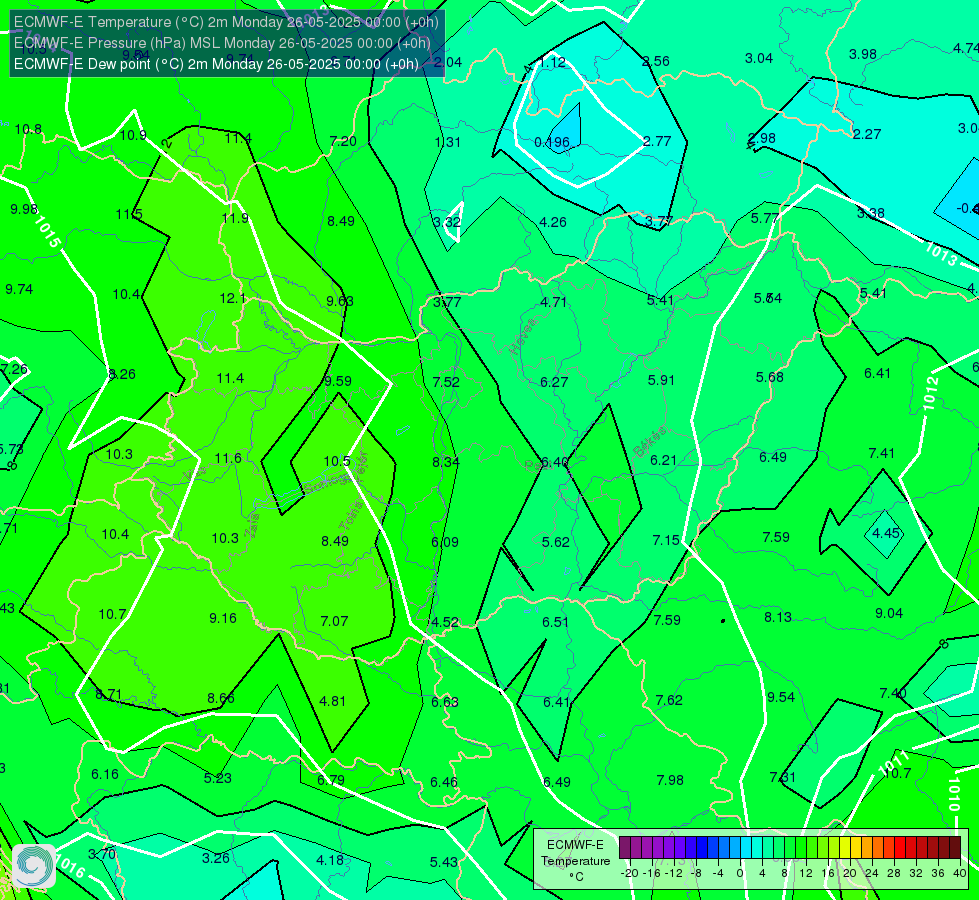This screenshot has width=979, height=900.
Task: Click the 7.62 temperature value
Action: tap(669, 701)
